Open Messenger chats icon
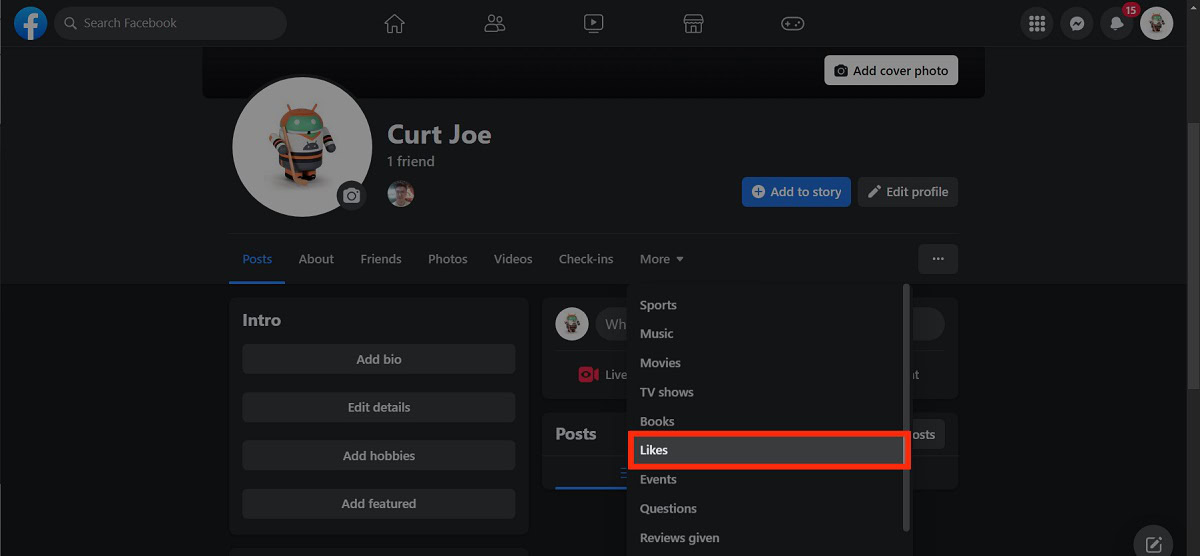1200x556 pixels. click(1077, 23)
